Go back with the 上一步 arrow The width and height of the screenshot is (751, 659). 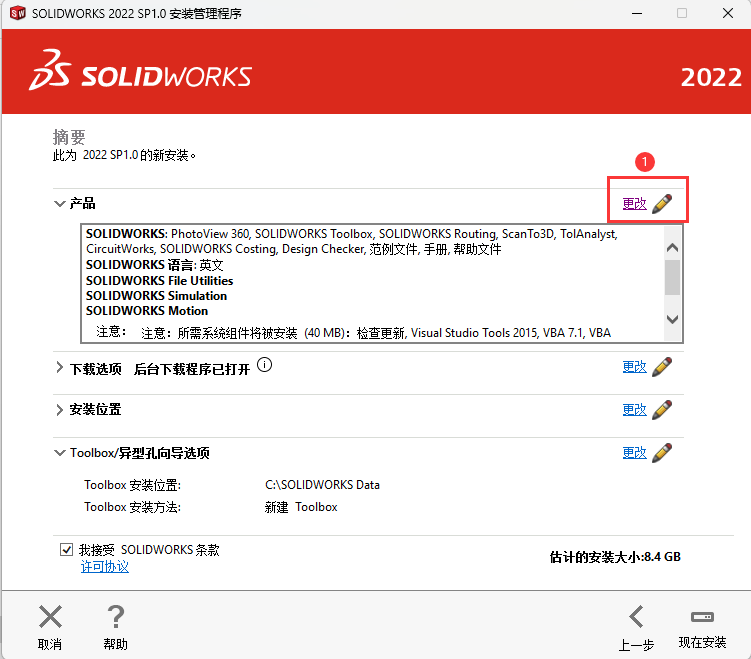[x=636, y=617]
